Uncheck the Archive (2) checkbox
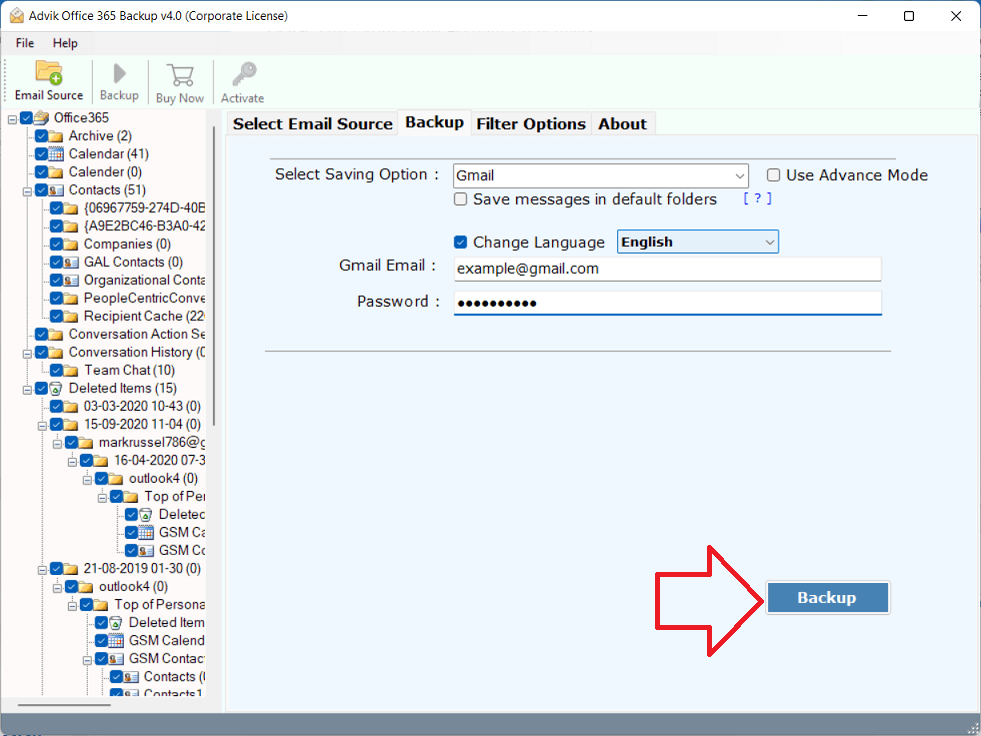Screen dimensions: 981x736 point(41,136)
